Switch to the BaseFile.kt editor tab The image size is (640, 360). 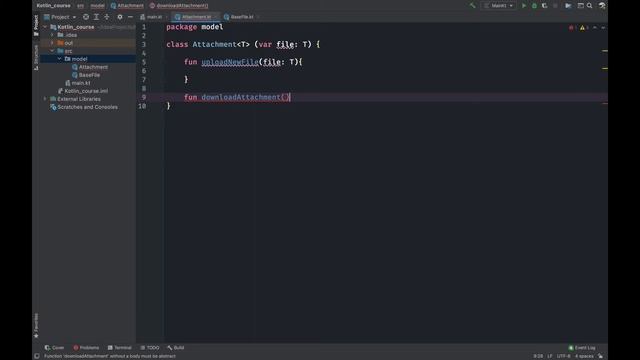pyautogui.click(x=242, y=17)
